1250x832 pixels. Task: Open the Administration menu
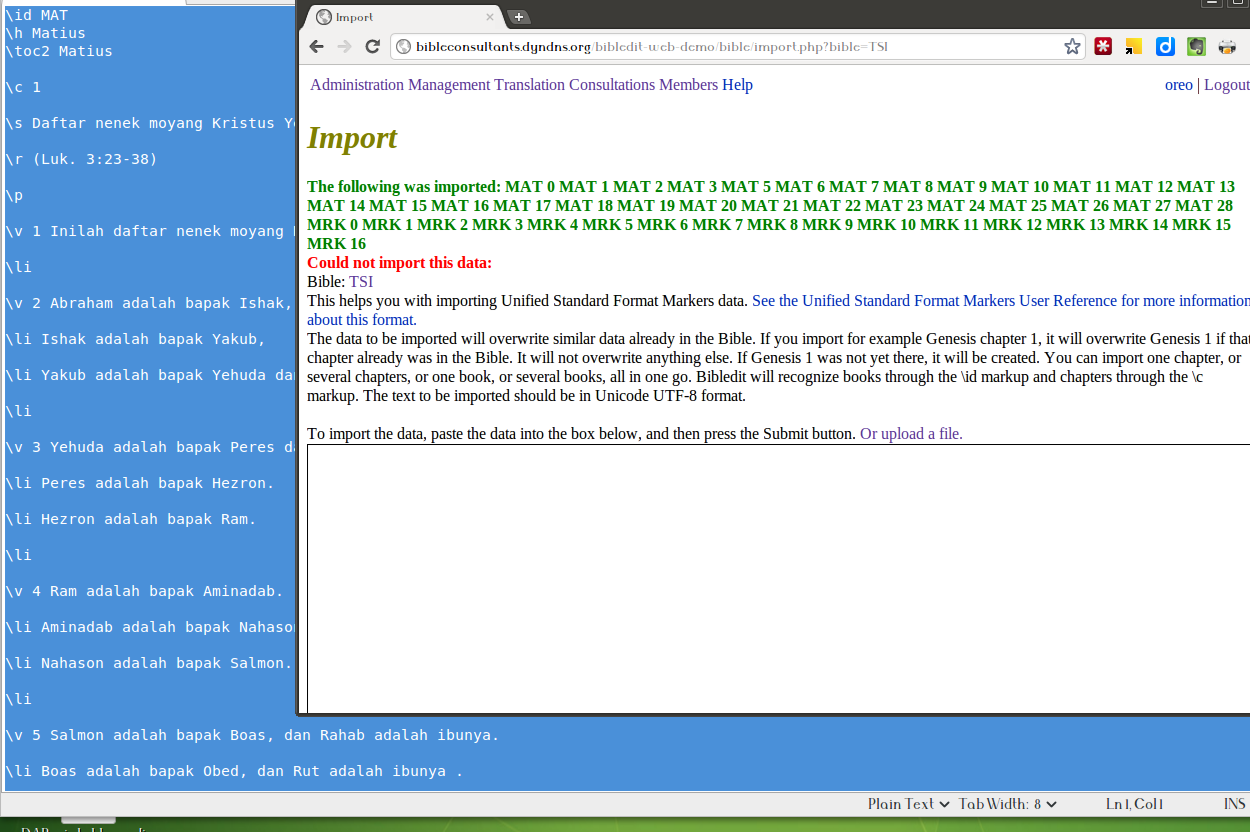357,85
